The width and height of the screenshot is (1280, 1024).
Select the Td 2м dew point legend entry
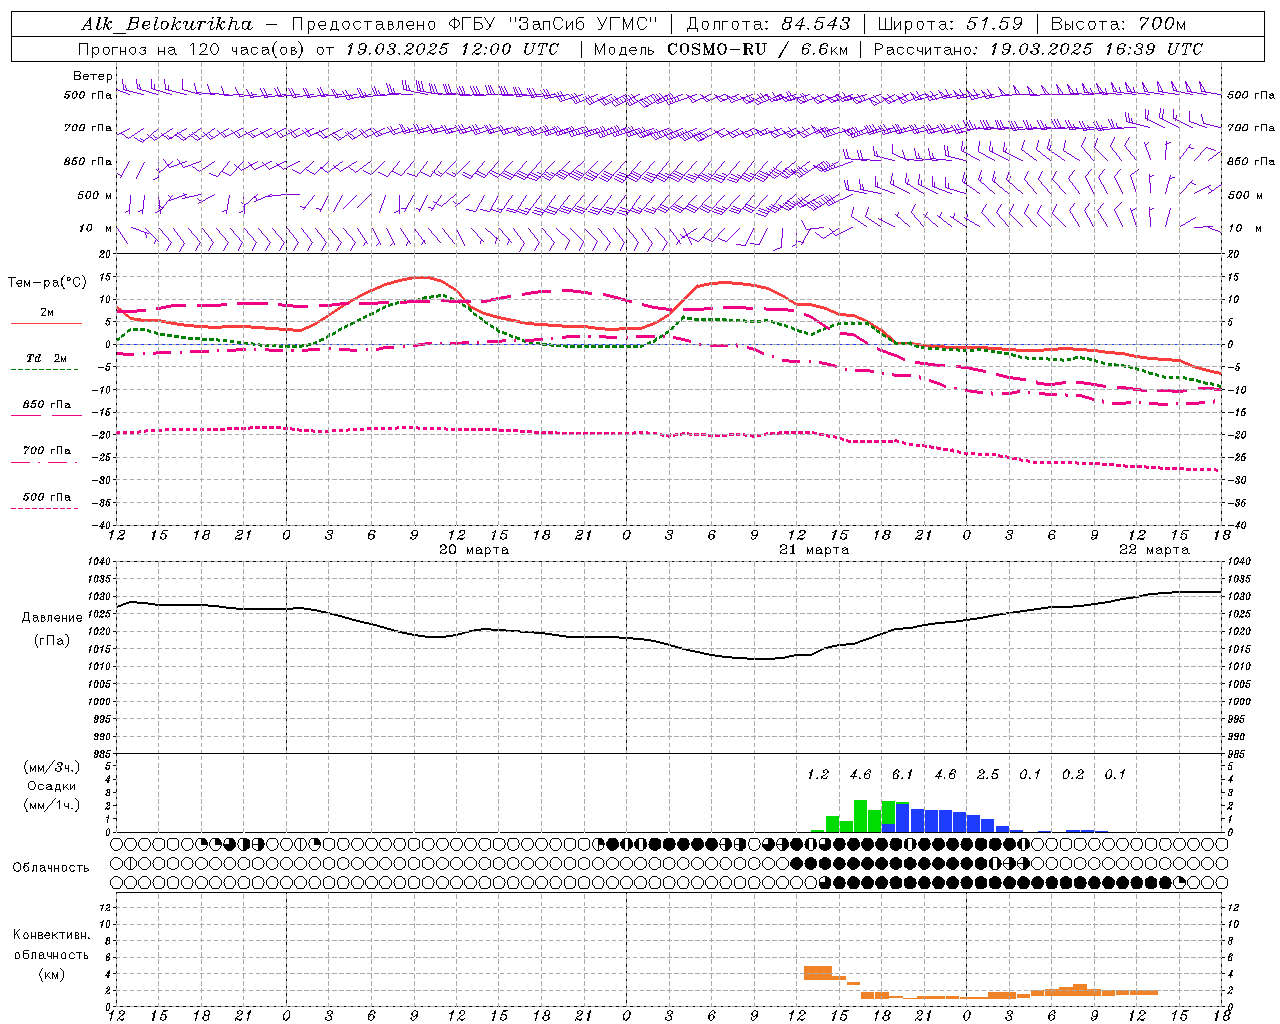(47, 358)
